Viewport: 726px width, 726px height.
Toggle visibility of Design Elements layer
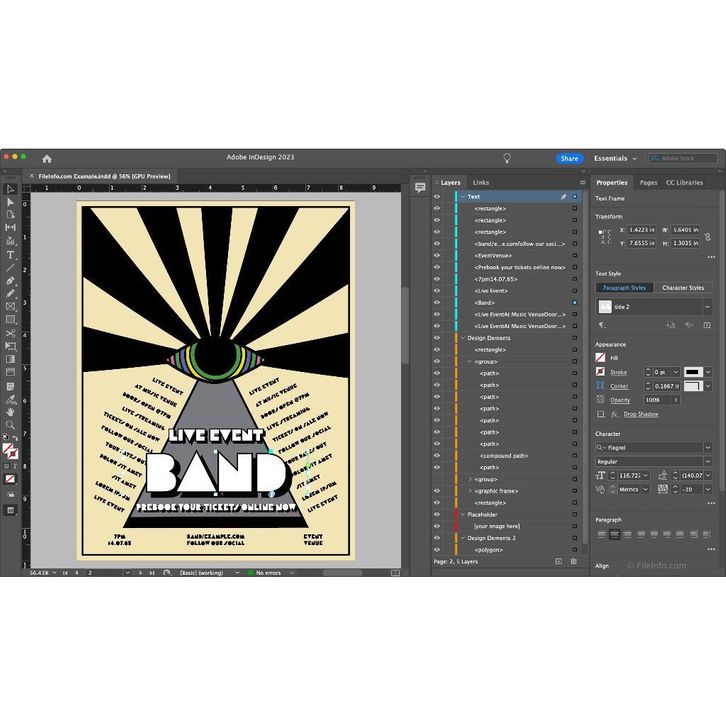click(437, 338)
